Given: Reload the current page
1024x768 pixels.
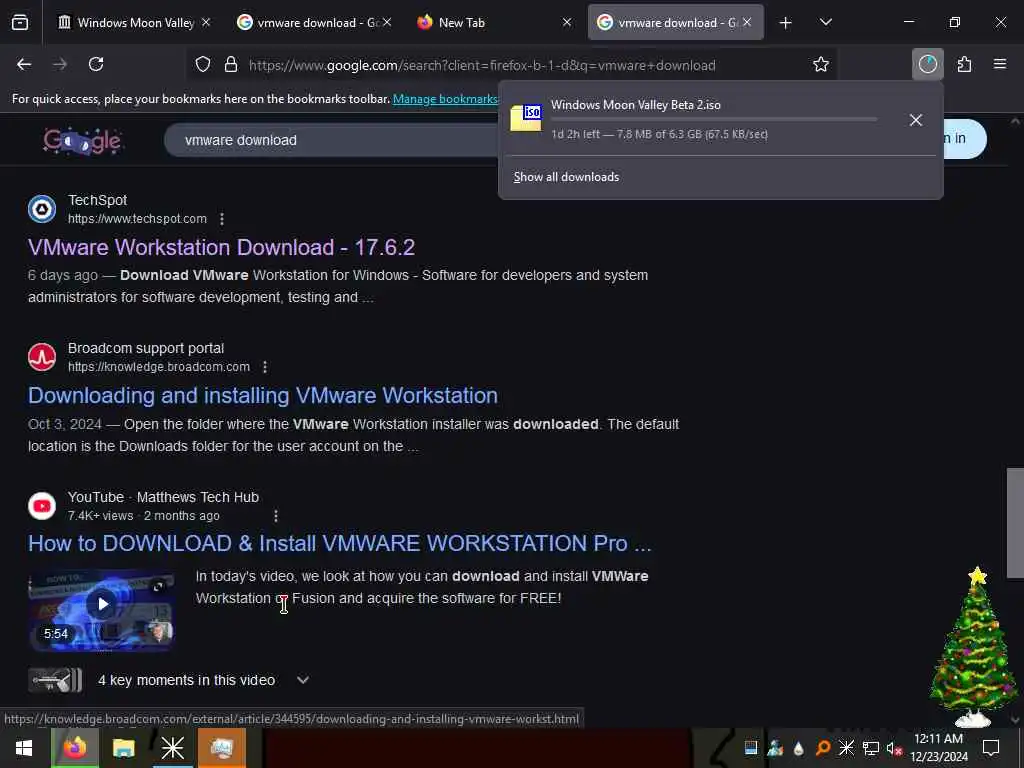Looking at the screenshot, I should pyautogui.click(x=96, y=64).
